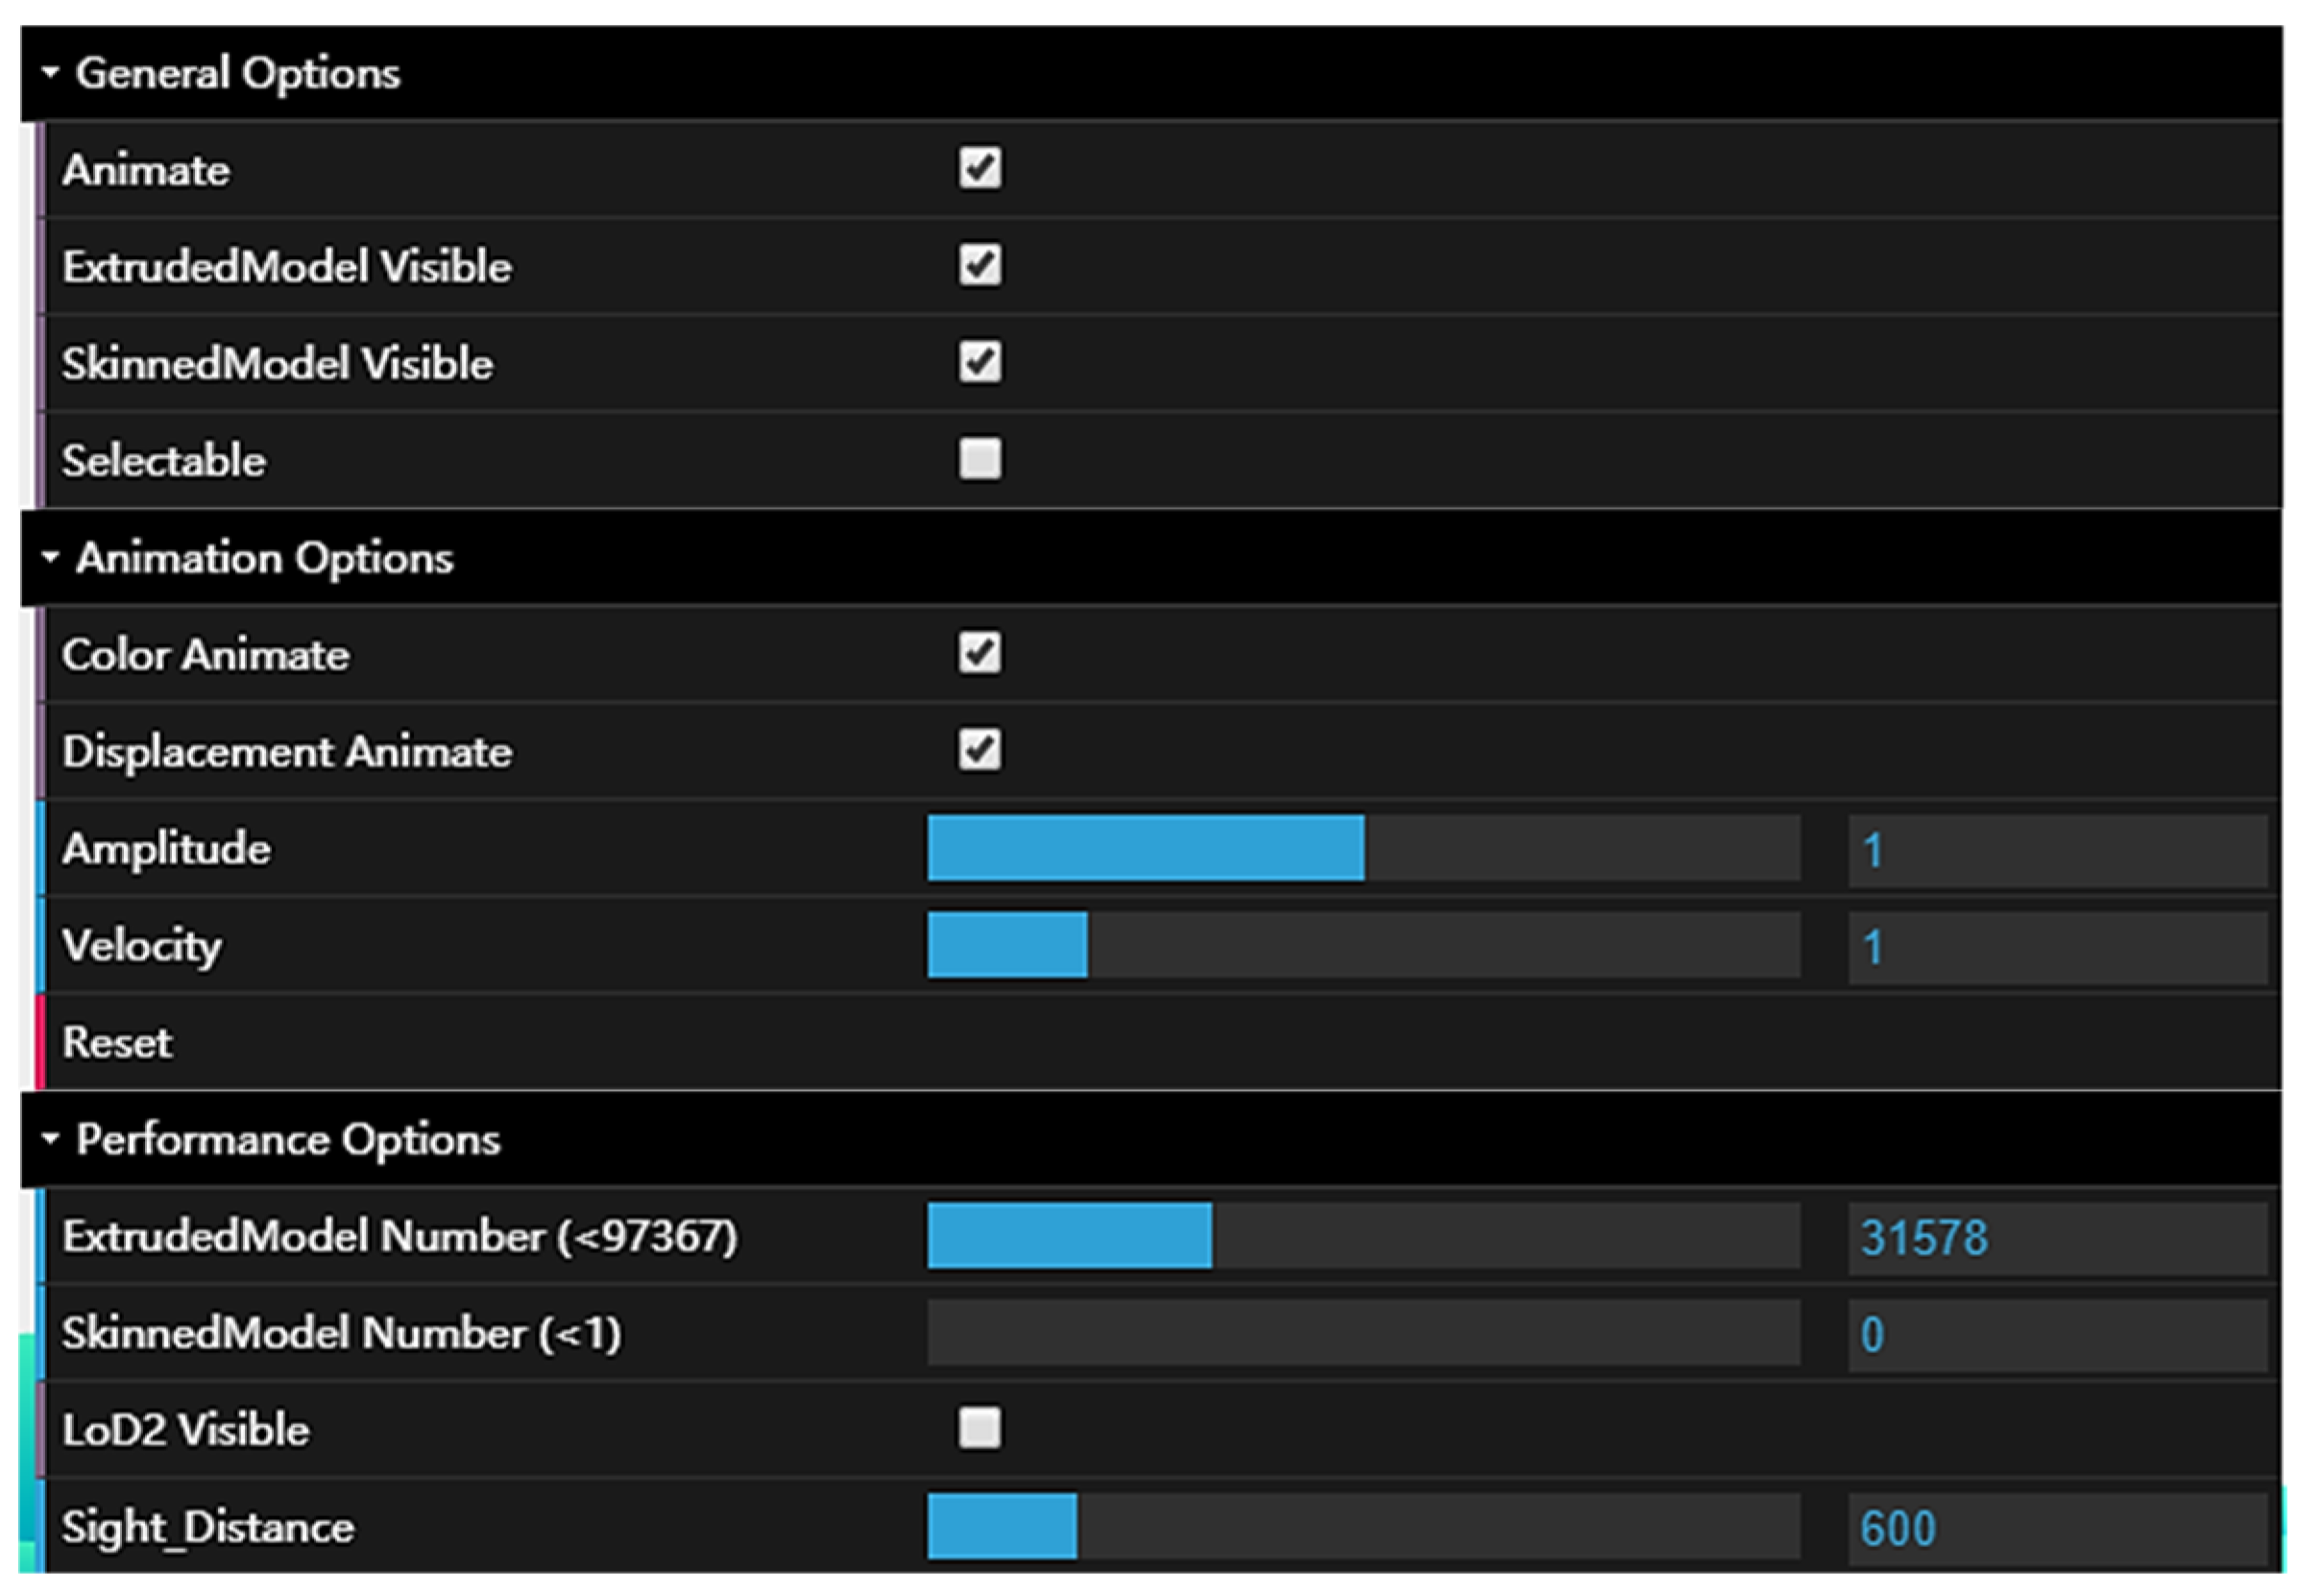Viewport: 2298px width, 1596px height.
Task: Click the Sight_Distance 600 value field
Action: click(2056, 1527)
